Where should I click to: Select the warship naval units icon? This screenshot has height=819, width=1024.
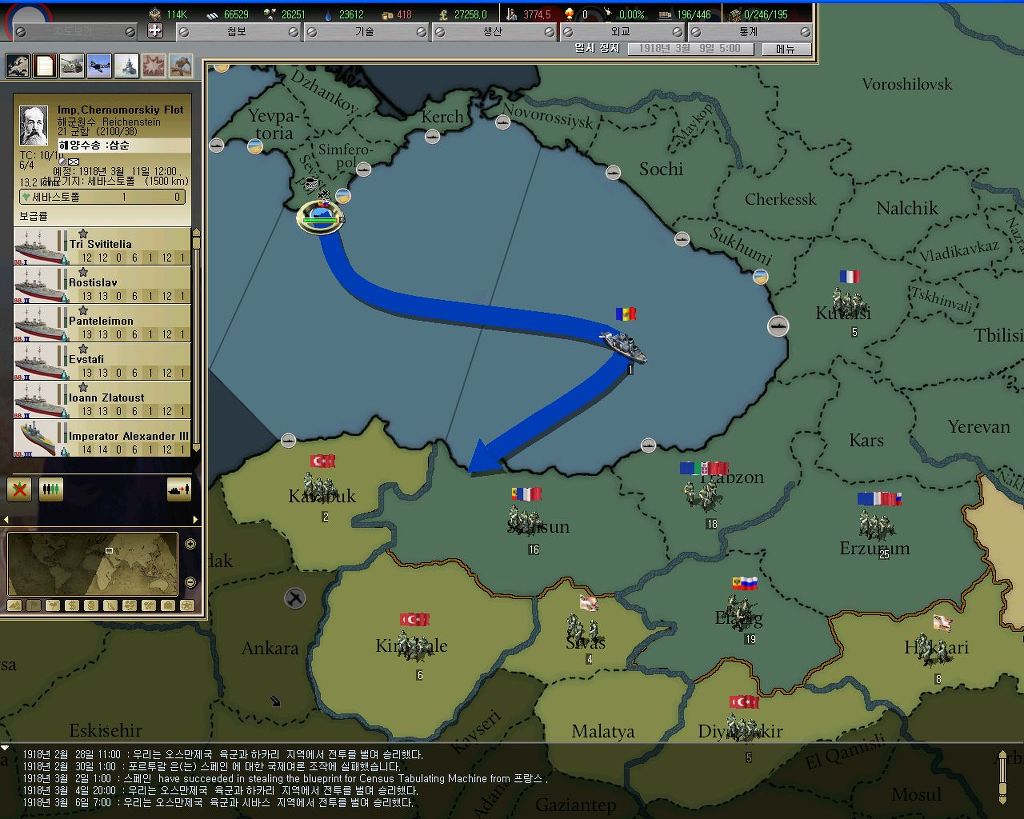coord(127,66)
